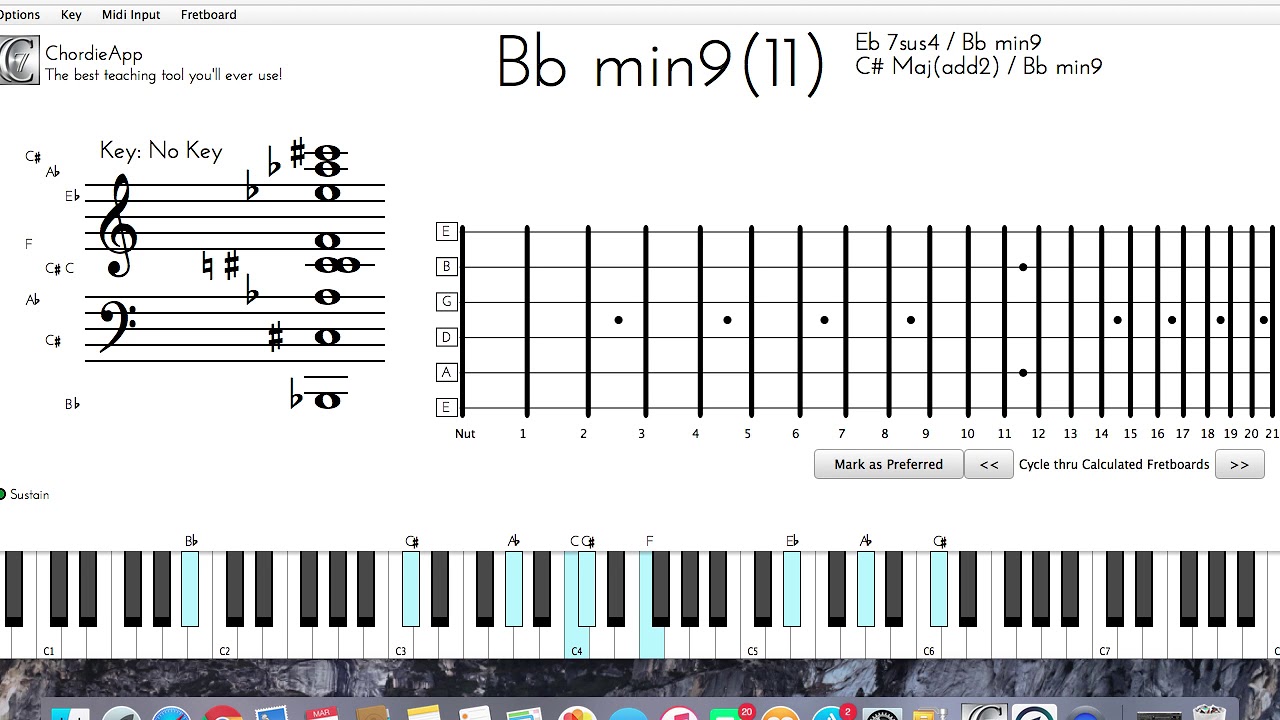Screen dimensions: 1280x720
Task: Open the Midi Input menu
Action: tap(131, 14)
